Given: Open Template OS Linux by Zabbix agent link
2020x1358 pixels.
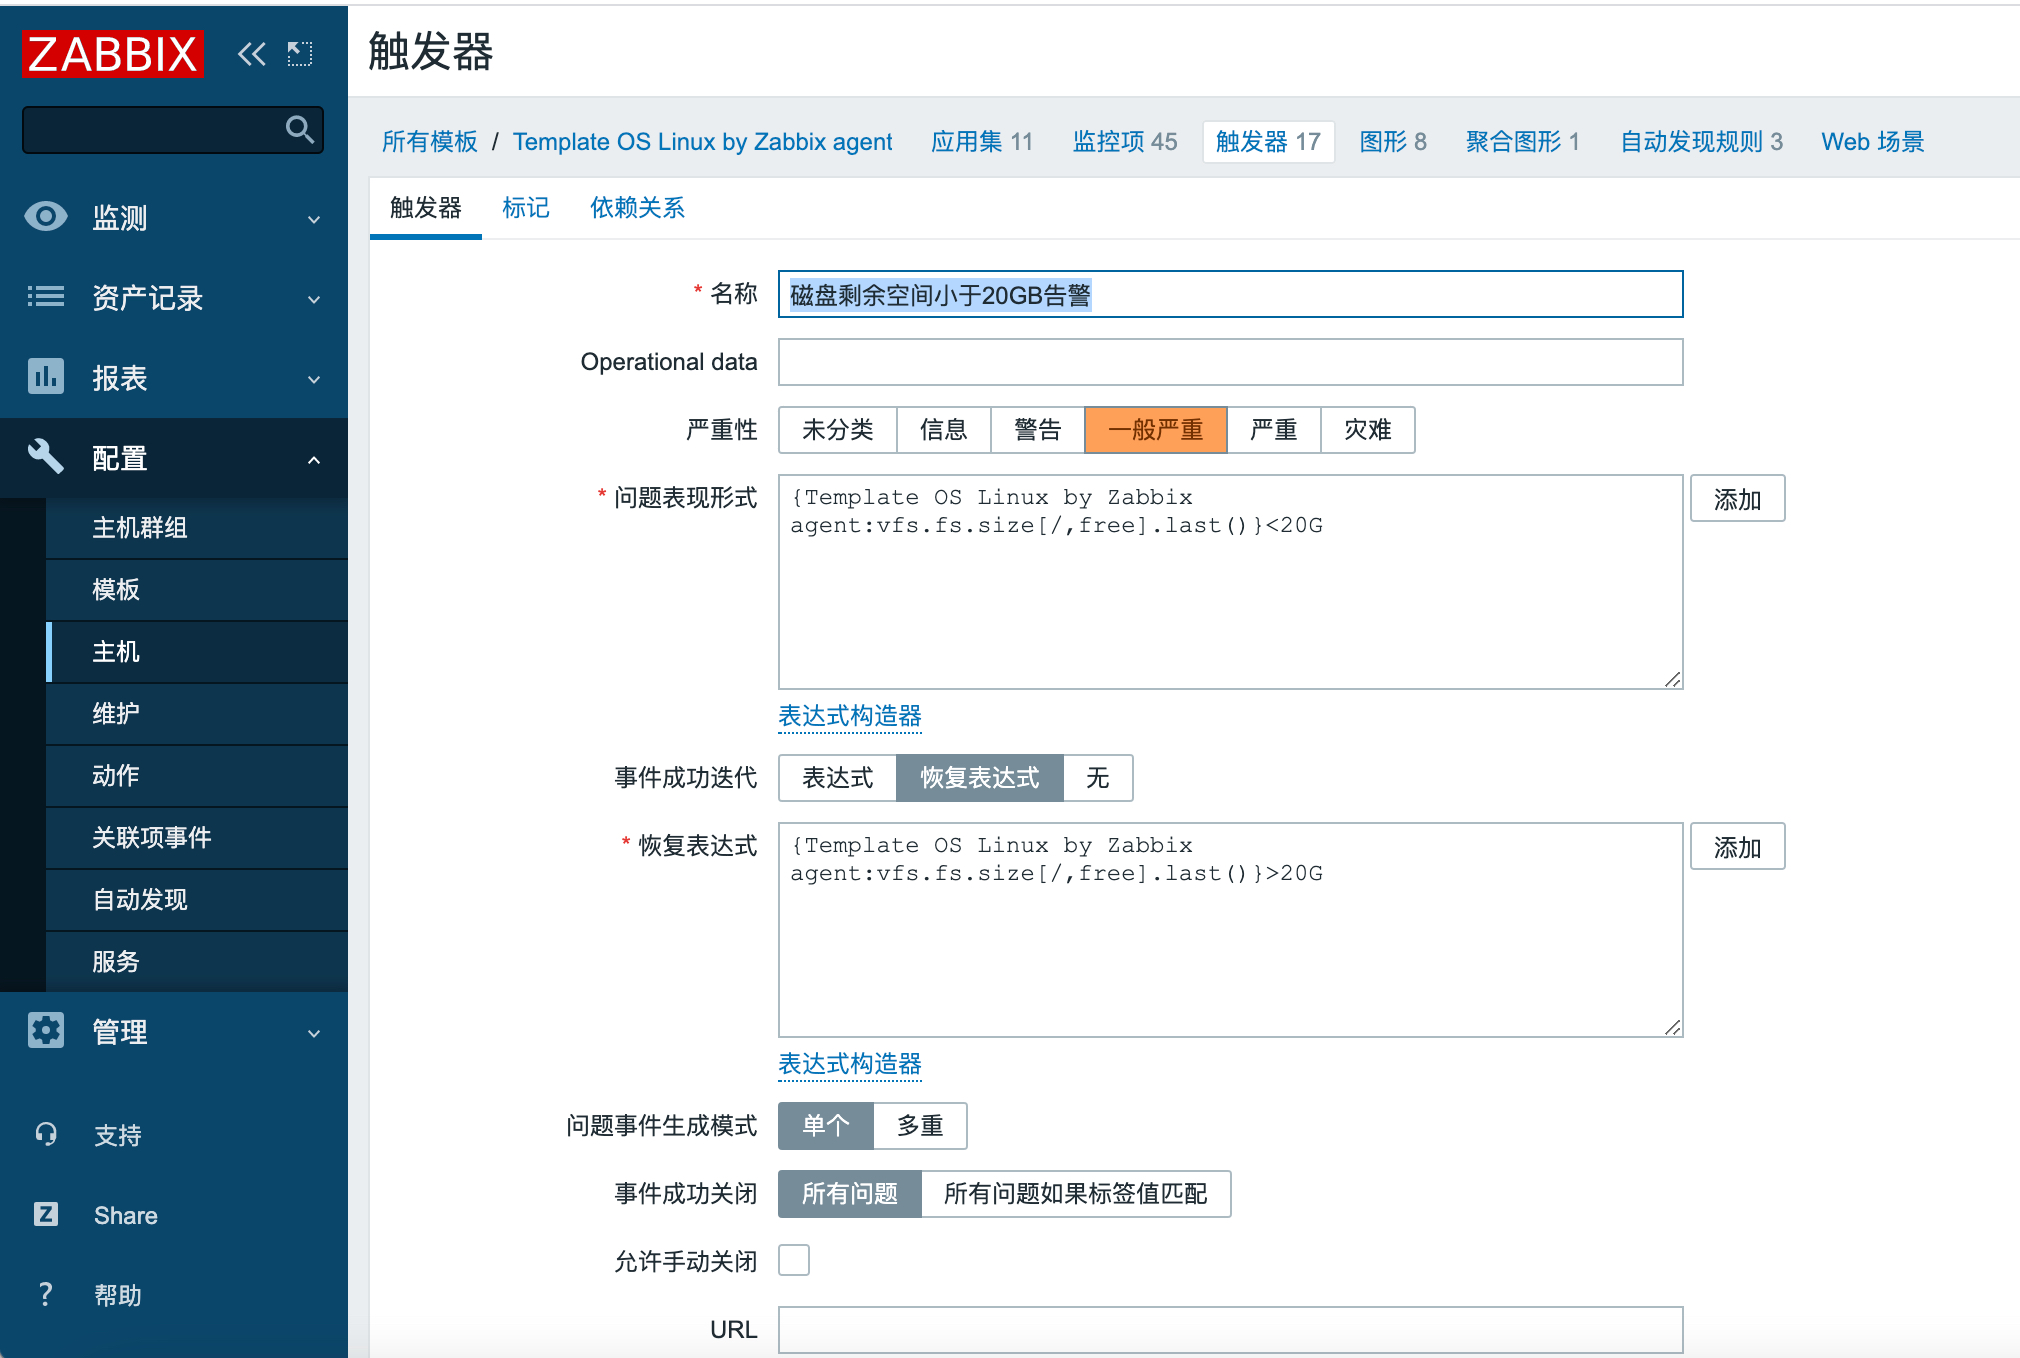Looking at the screenshot, I should point(702,142).
